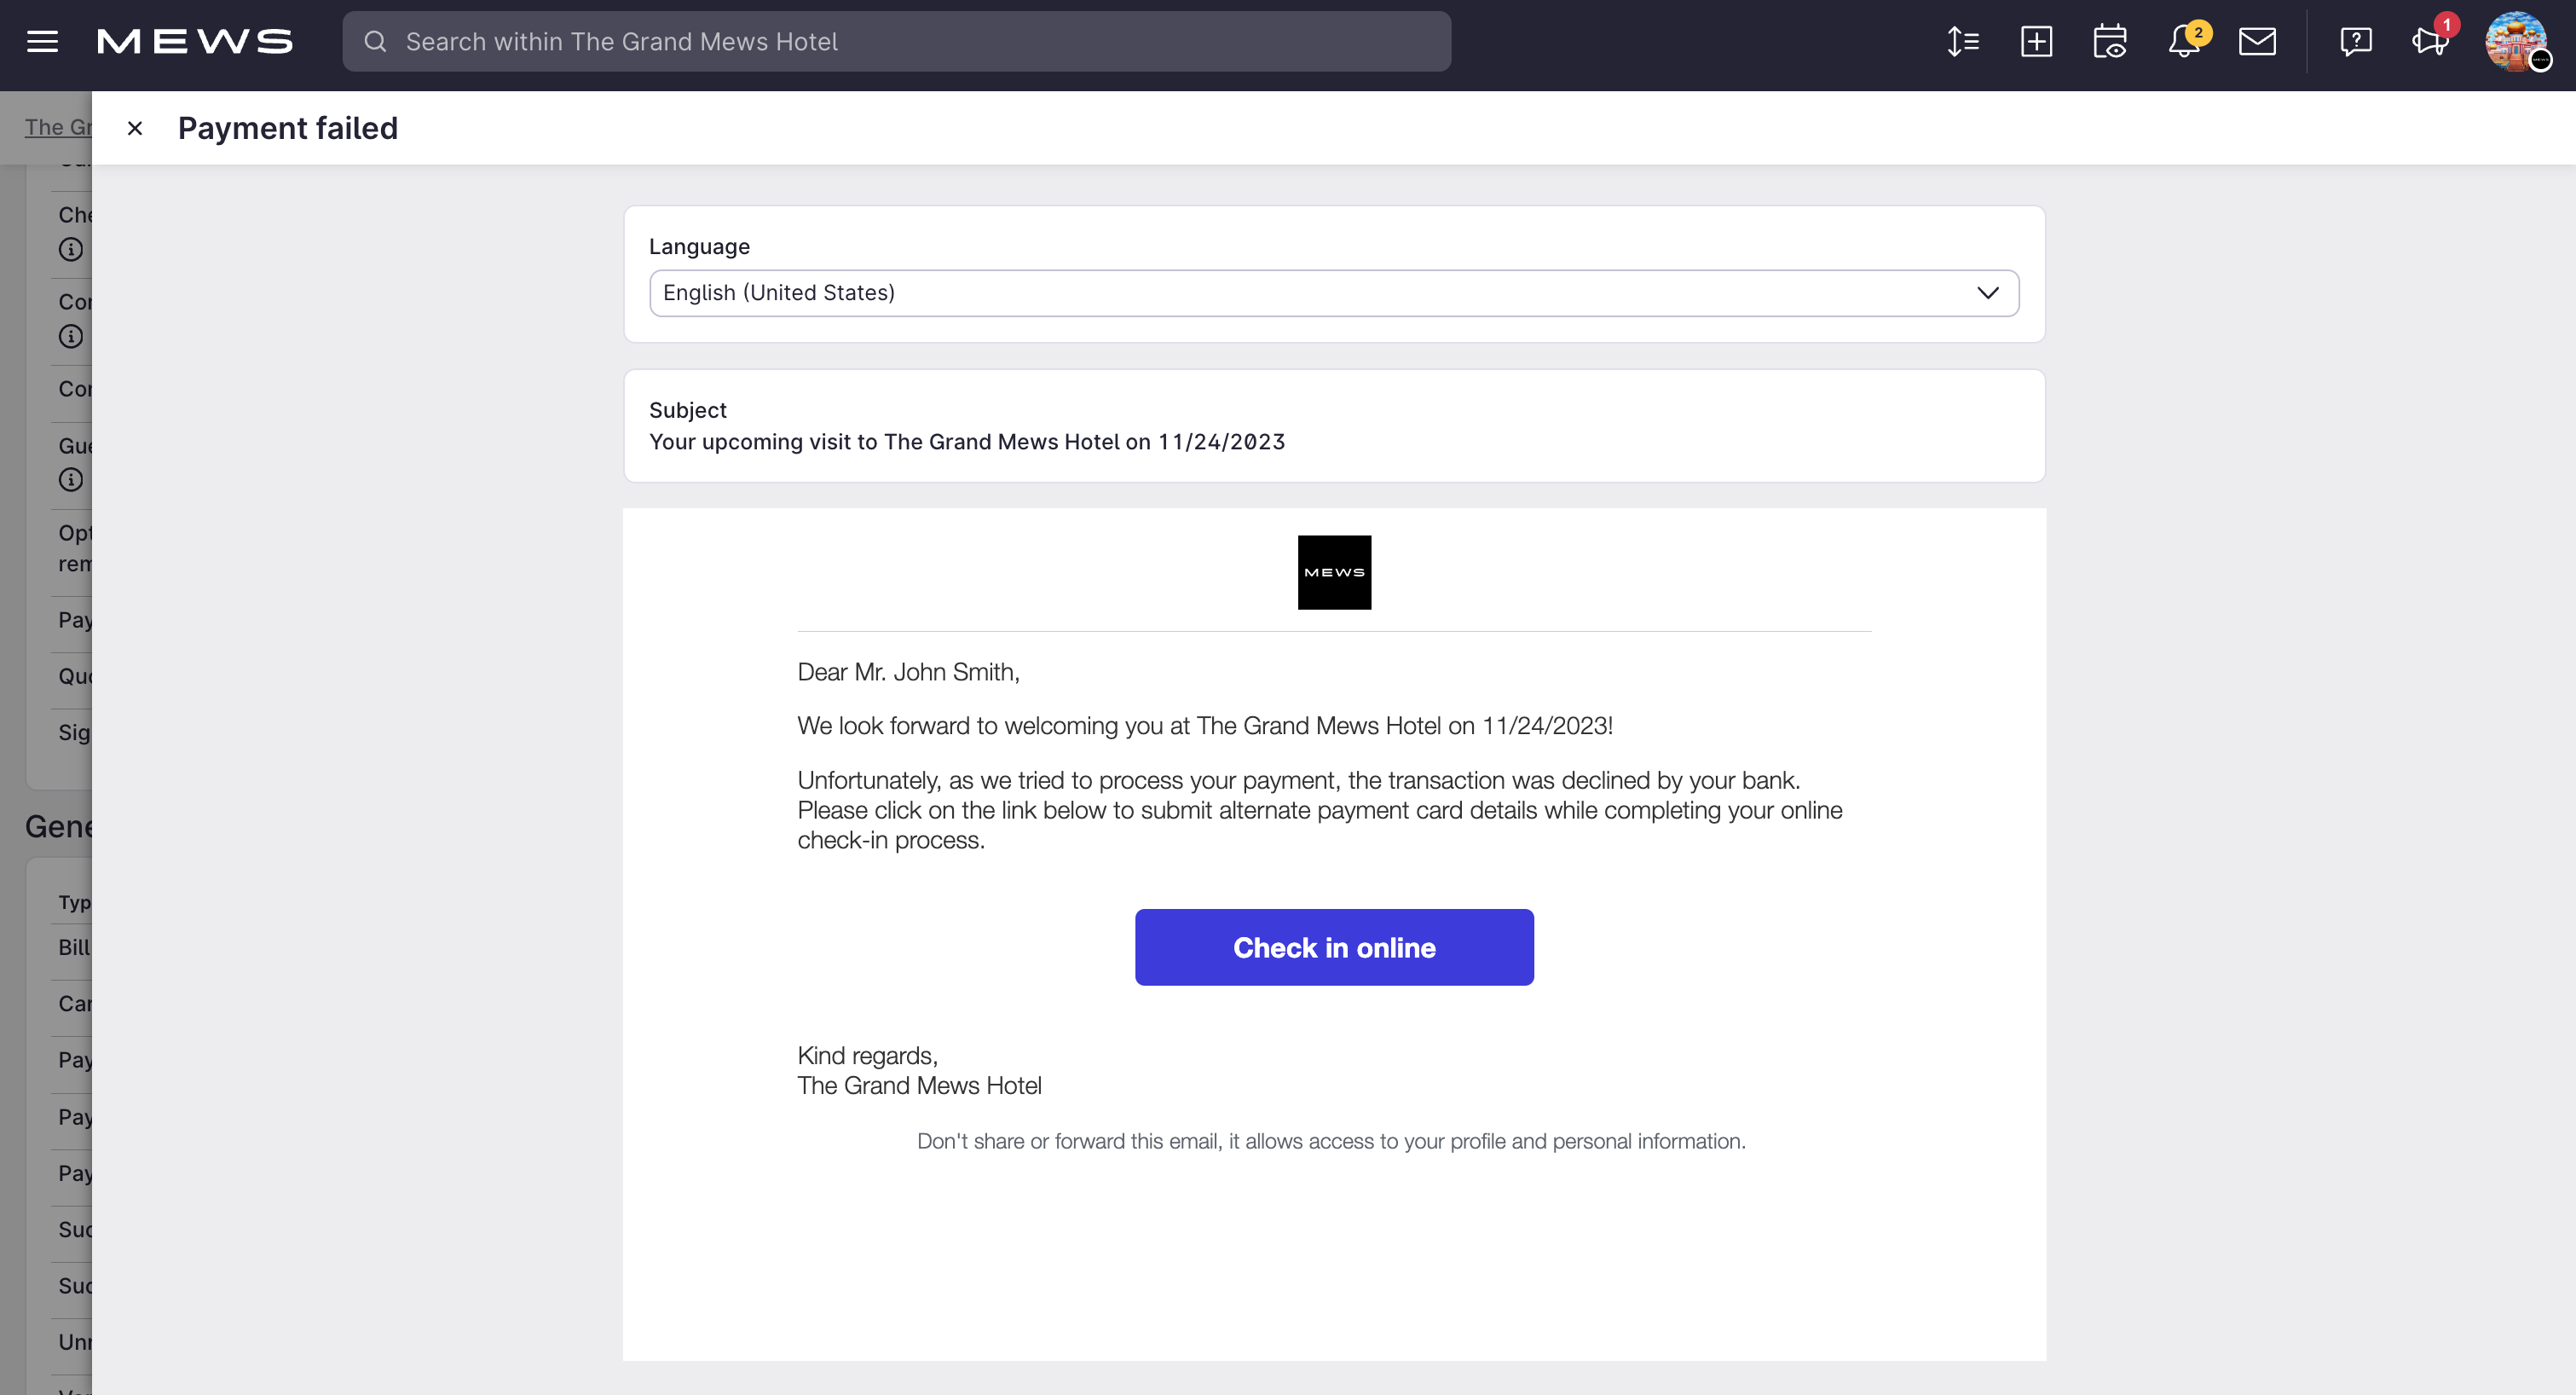Open the user profile avatar
The height and width of the screenshot is (1395, 2576).
[2516, 41]
